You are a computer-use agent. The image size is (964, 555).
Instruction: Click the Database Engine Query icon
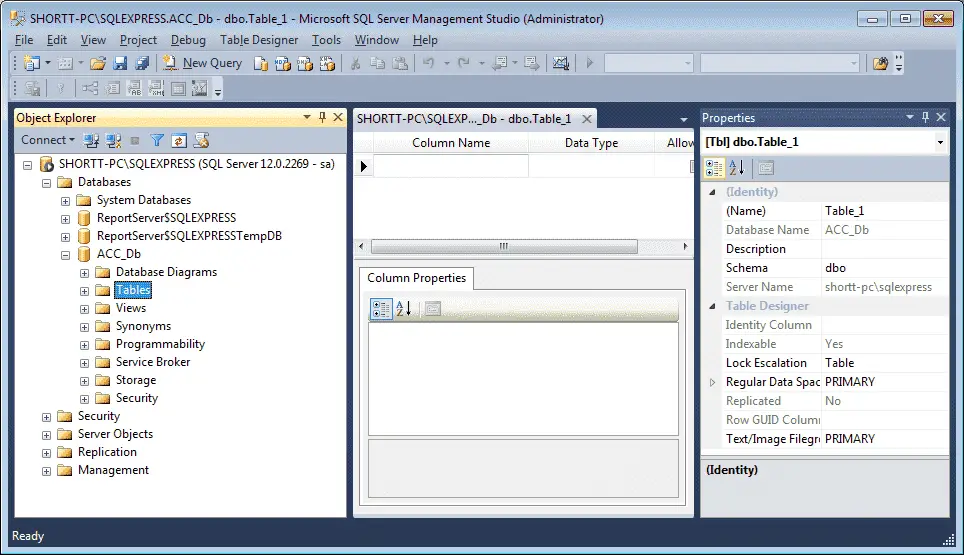(261, 63)
